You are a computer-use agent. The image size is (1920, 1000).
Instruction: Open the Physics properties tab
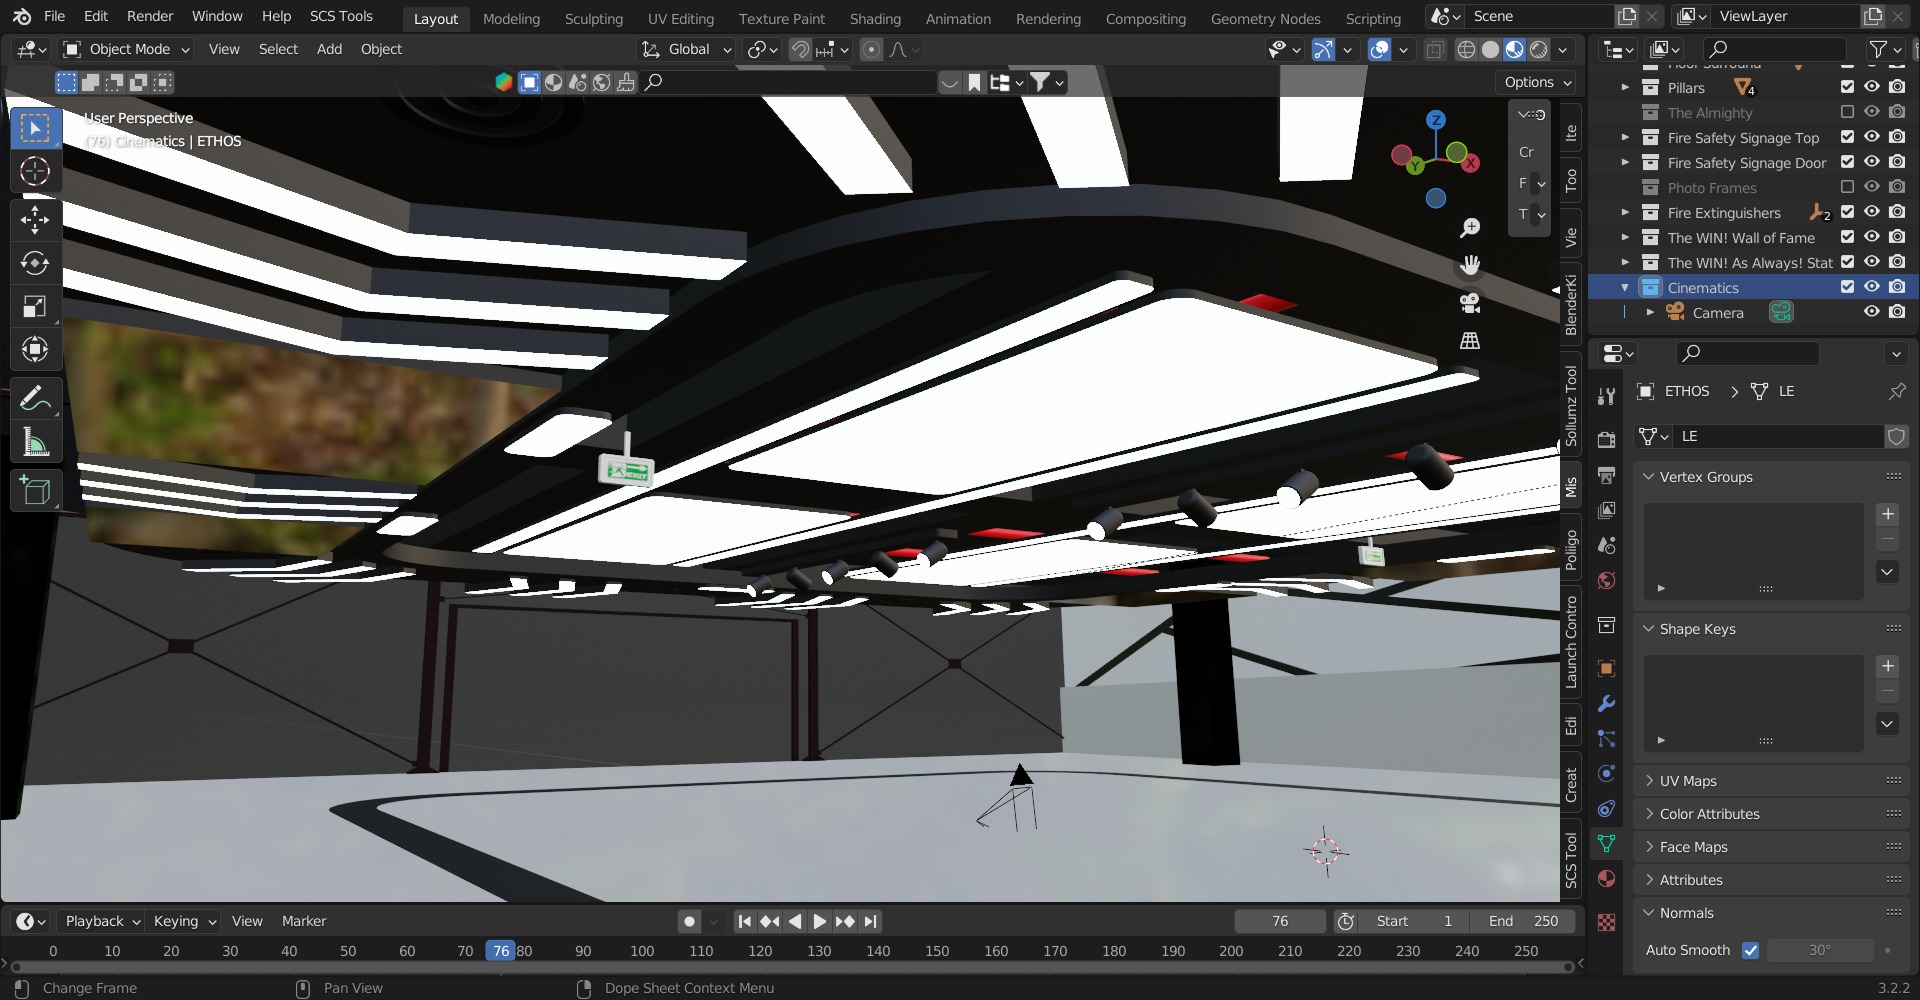[x=1607, y=773]
